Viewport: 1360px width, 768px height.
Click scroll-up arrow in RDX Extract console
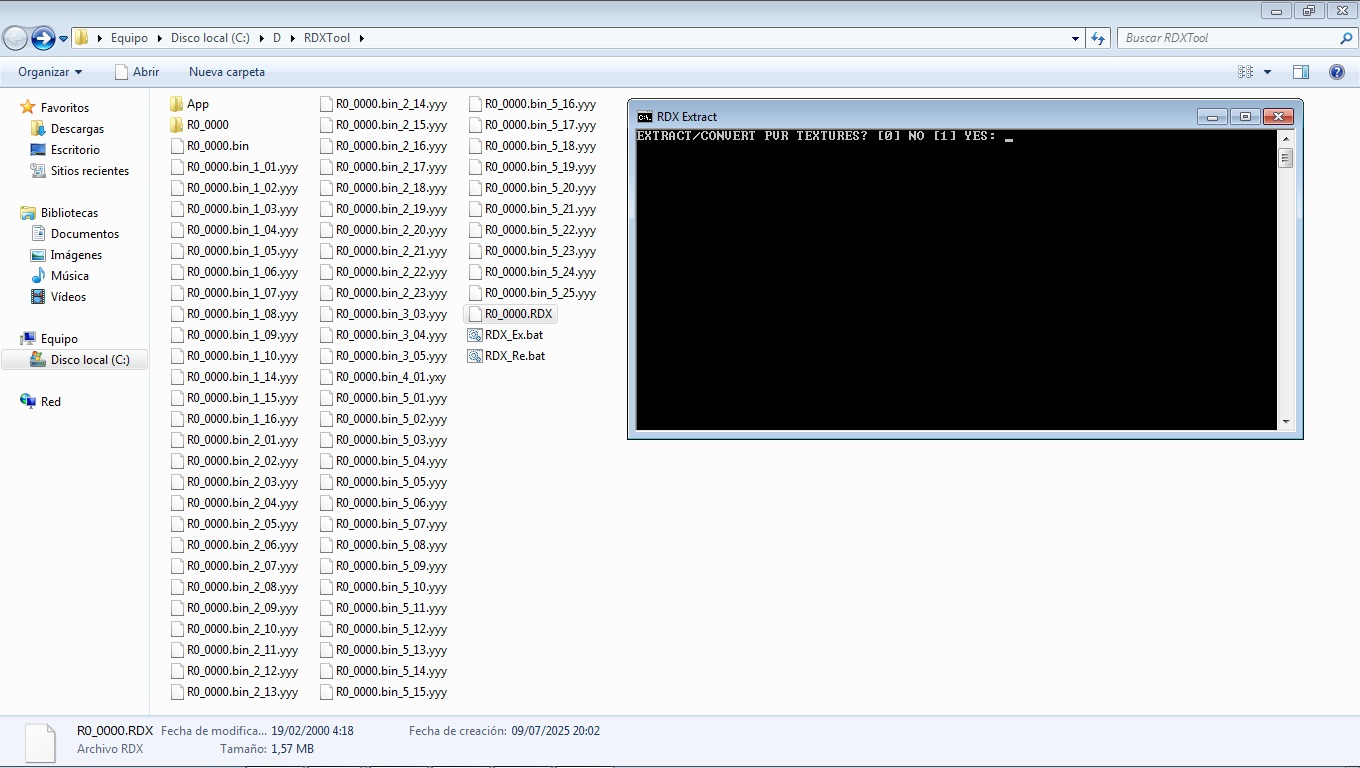coord(1286,139)
